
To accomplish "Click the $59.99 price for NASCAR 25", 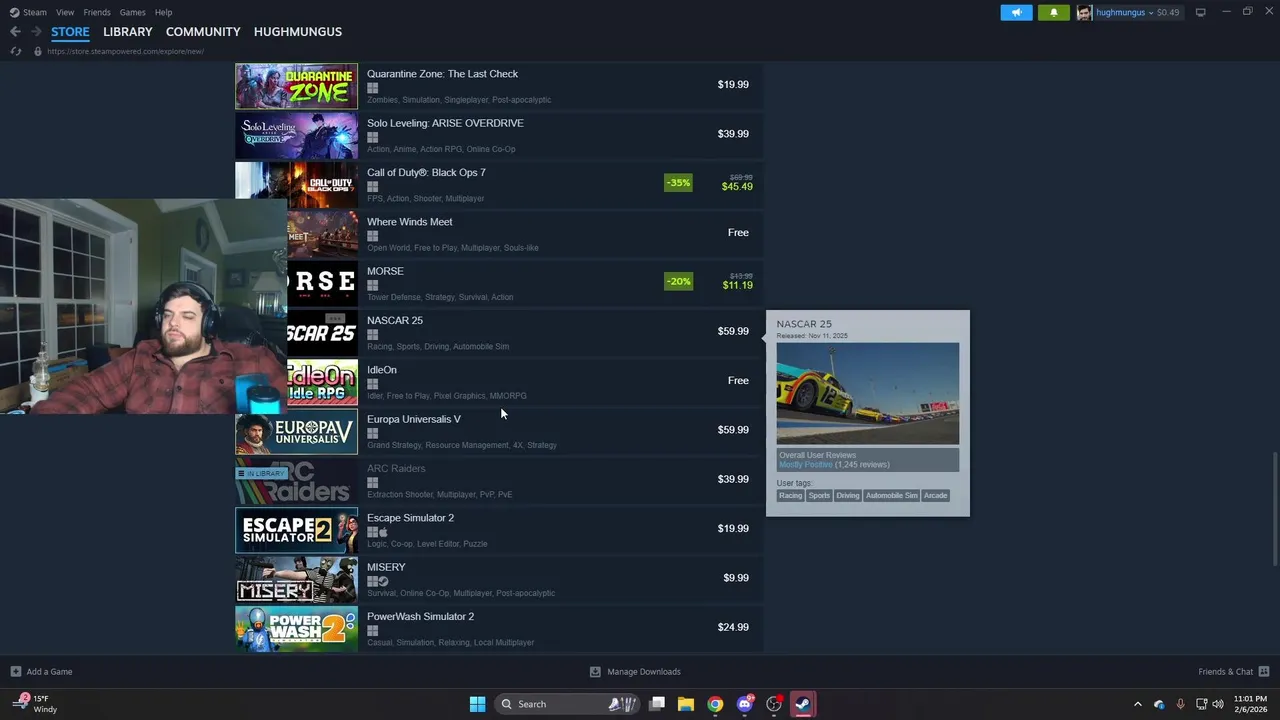I will point(733,331).
